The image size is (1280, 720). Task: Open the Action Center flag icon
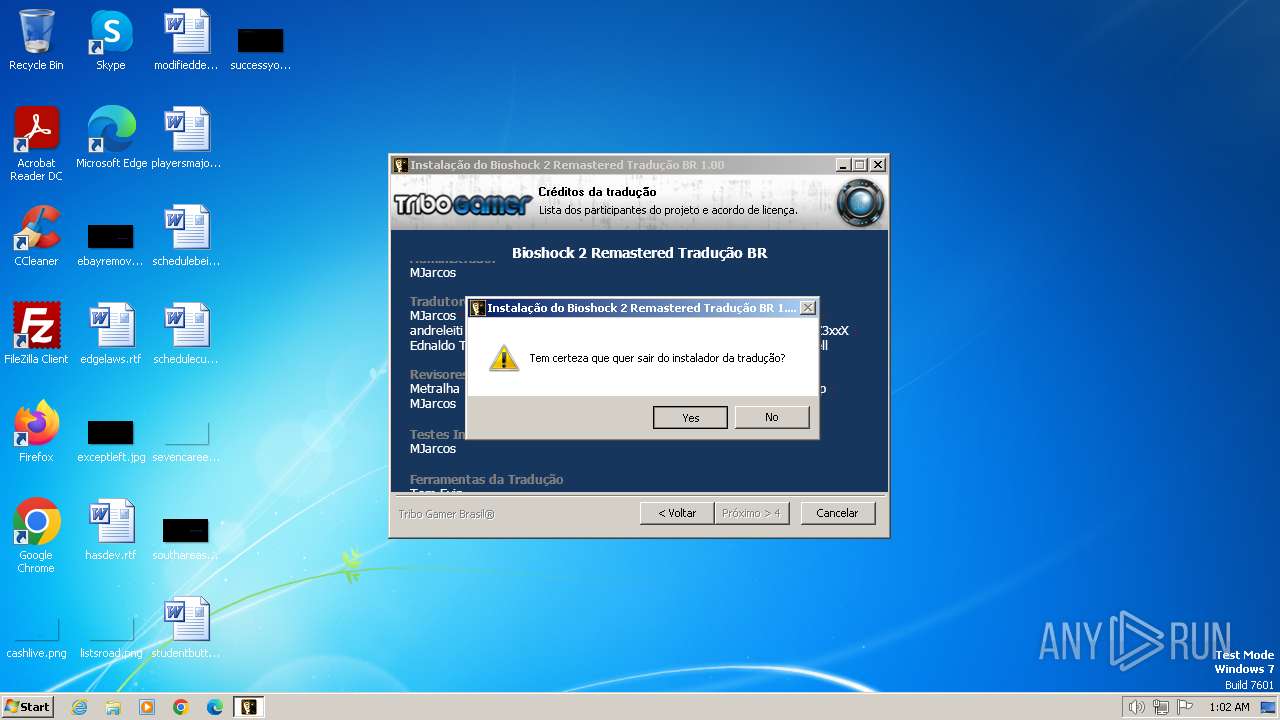[x=1185, y=707]
